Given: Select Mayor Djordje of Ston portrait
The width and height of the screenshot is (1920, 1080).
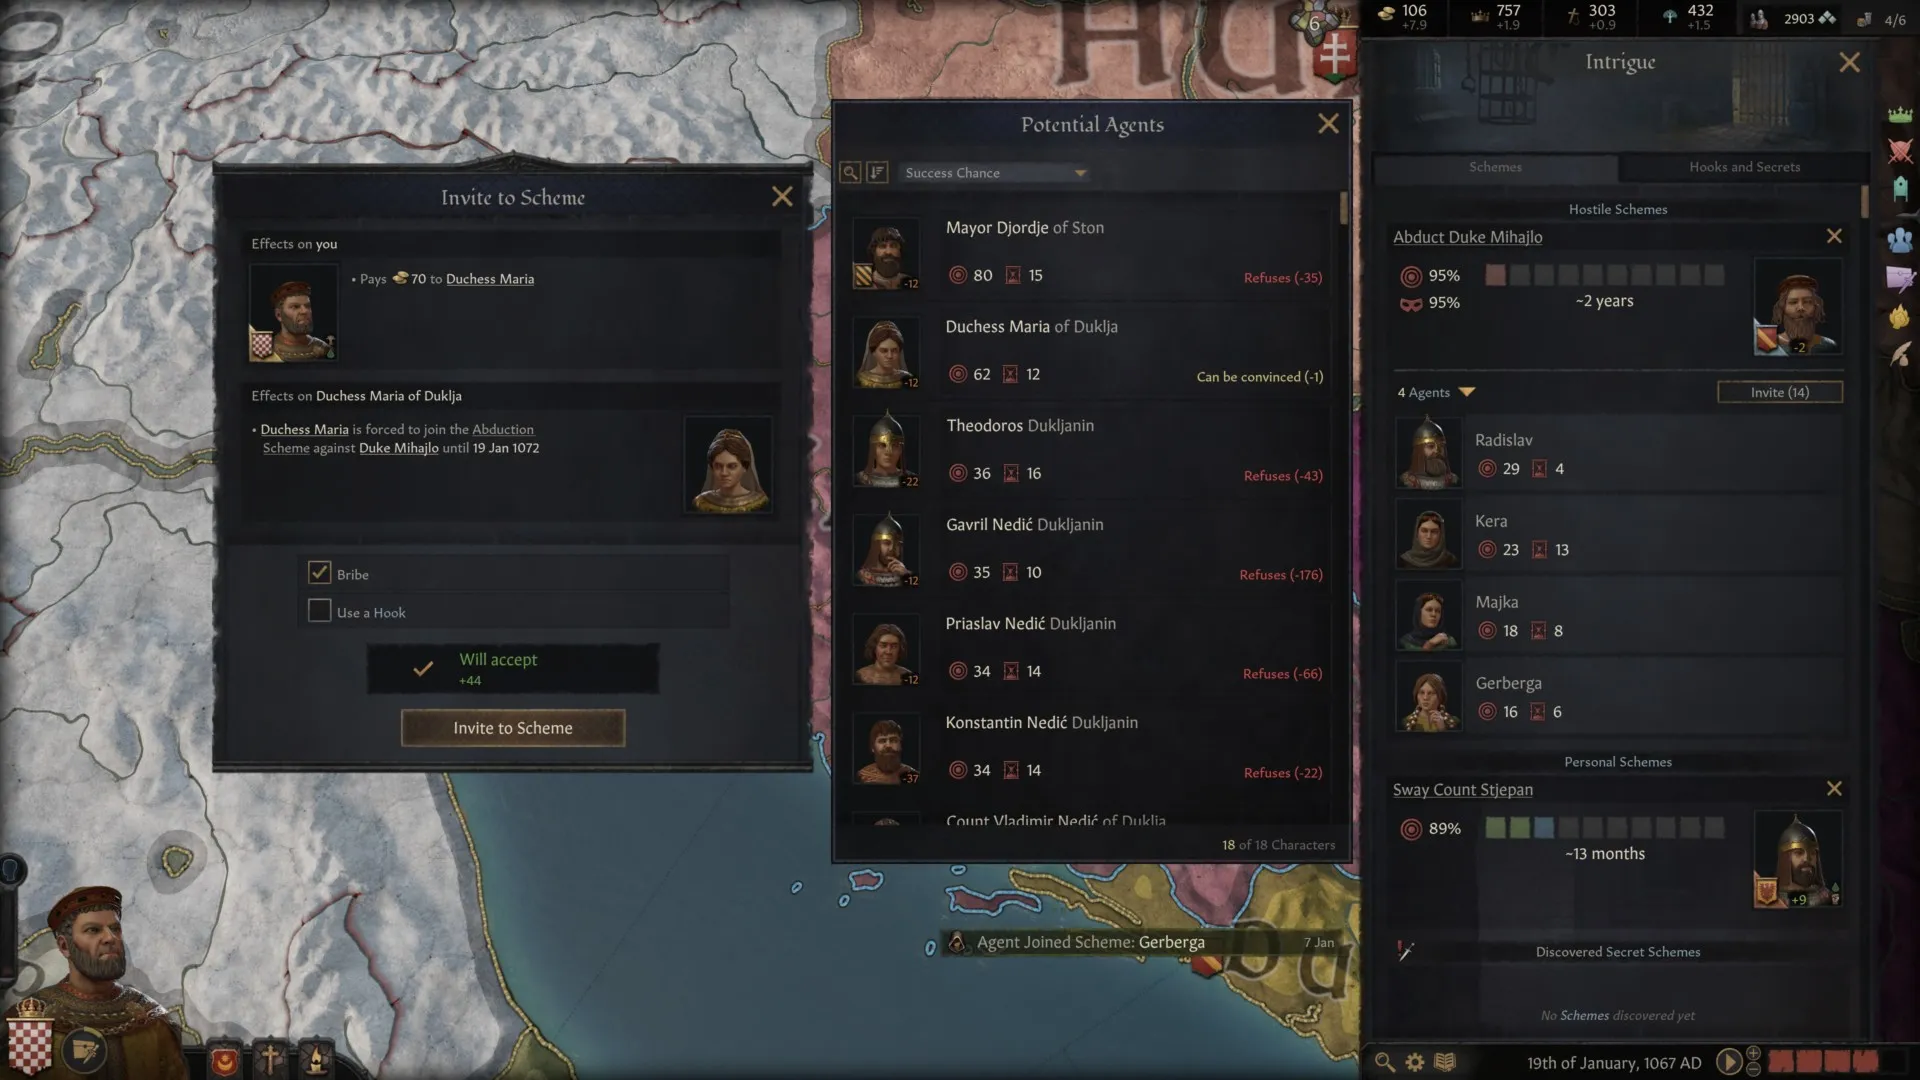Looking at the screenshot, I should [886, 253].
